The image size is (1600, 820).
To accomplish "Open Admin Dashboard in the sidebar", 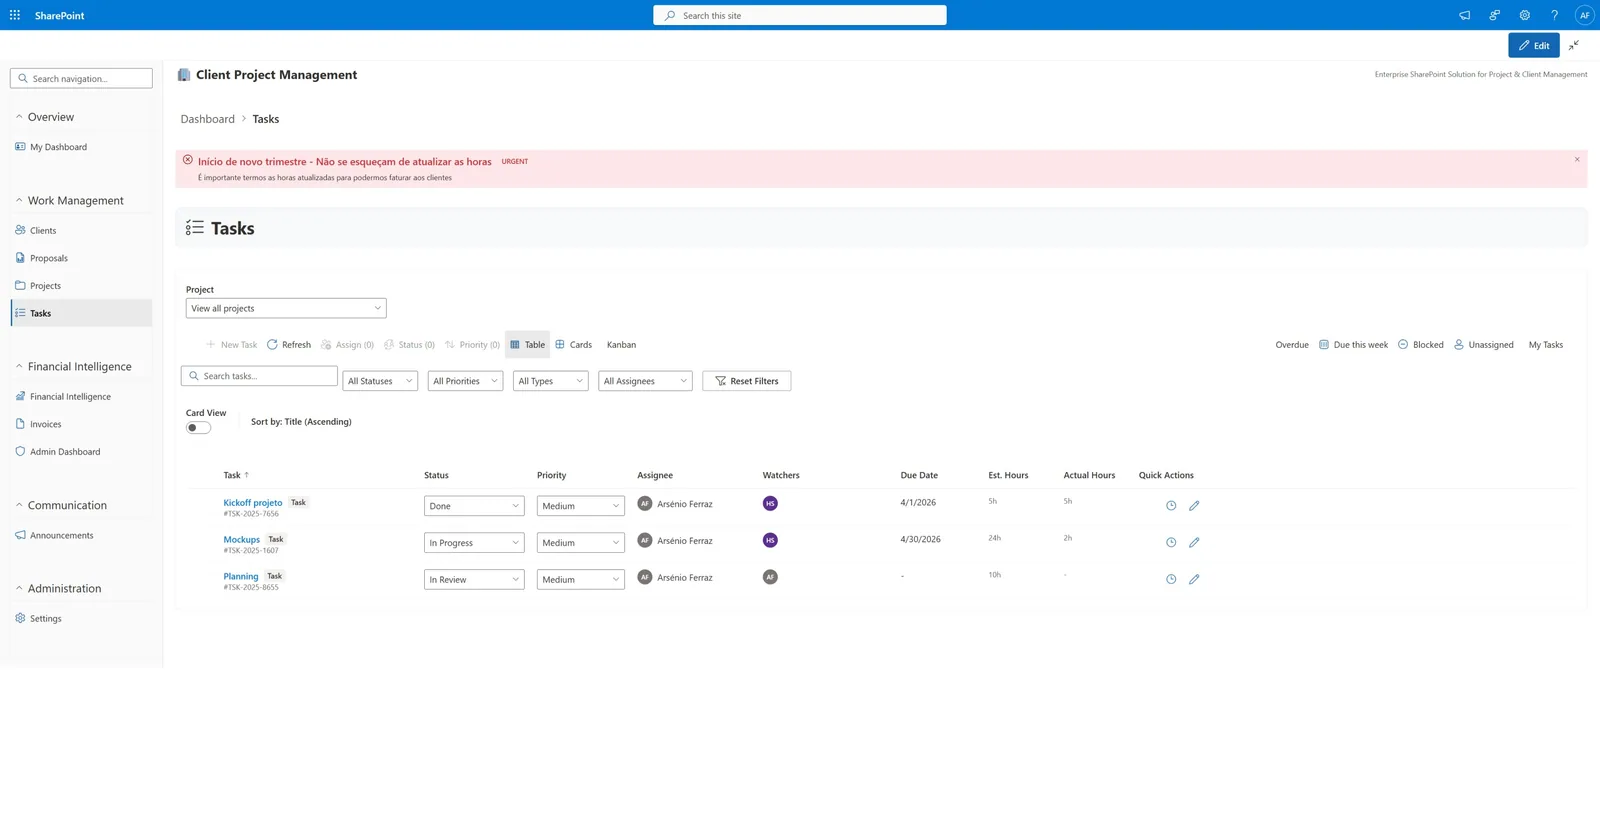I will pyautogui.click(x=65, y=452).
